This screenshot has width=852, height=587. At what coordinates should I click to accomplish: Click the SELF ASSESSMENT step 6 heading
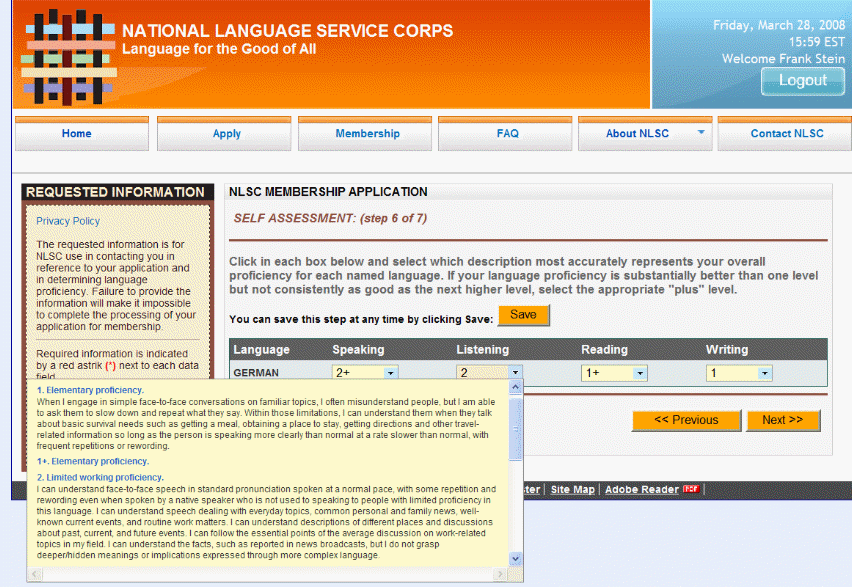pos(330,218)
